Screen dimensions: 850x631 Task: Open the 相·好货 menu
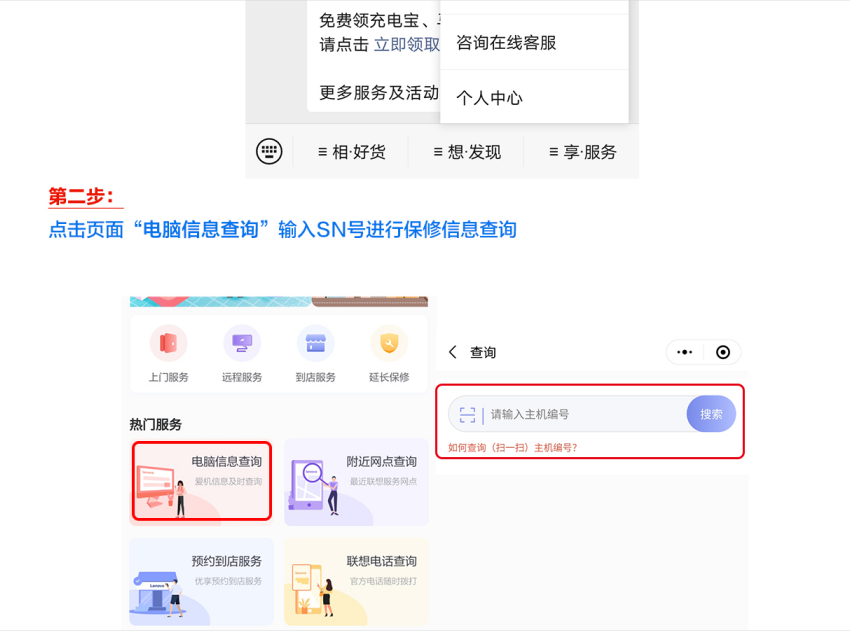point(351,152)
